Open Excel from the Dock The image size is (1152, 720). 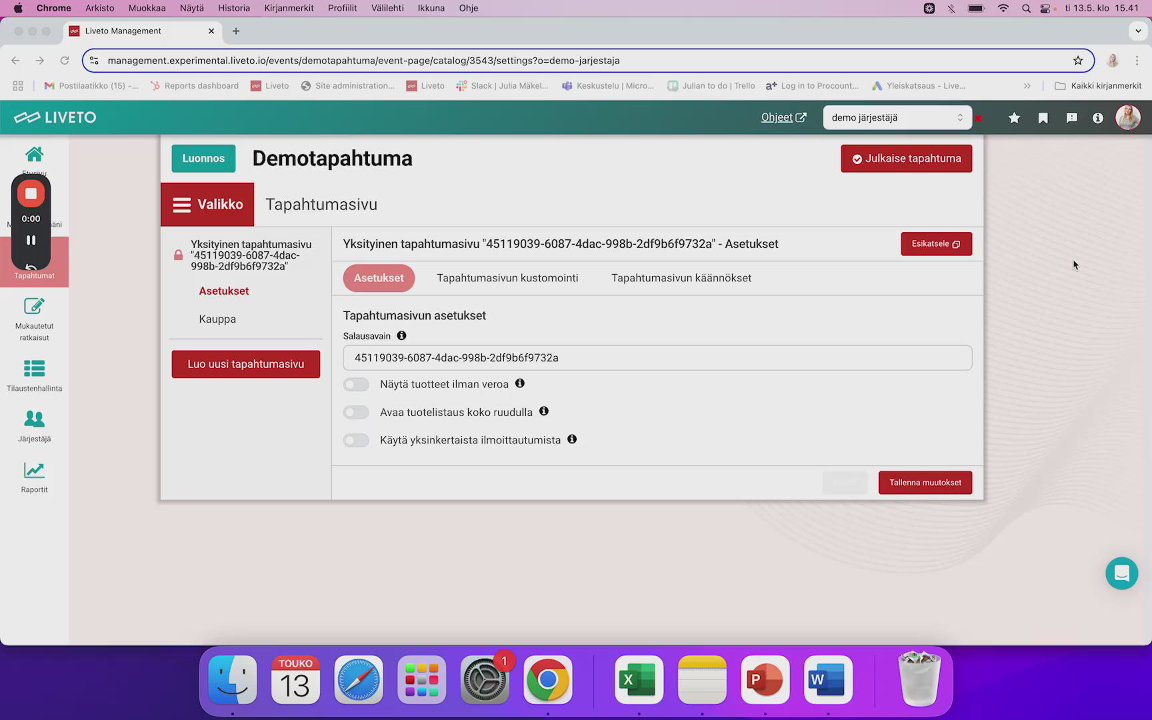(638, 680)
